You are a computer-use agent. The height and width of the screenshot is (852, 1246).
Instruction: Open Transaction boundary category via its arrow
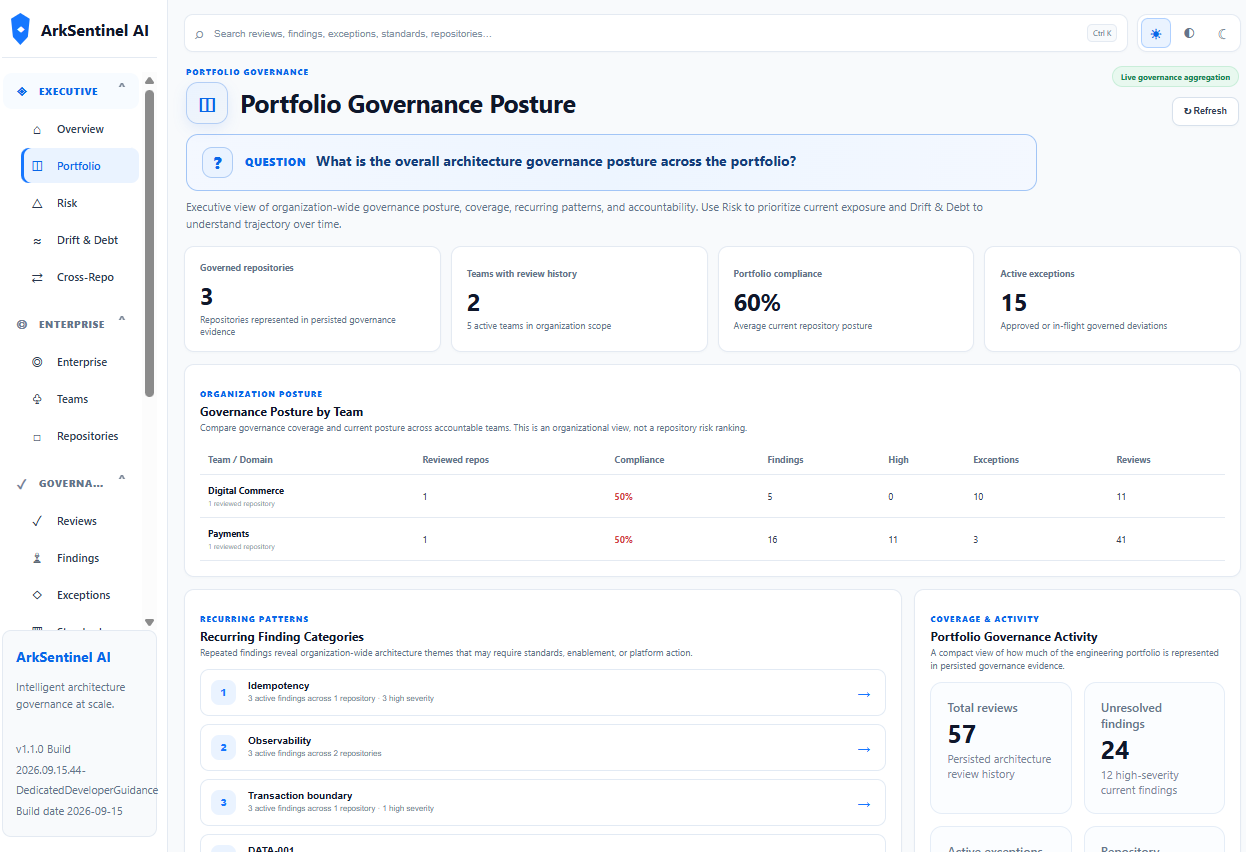(x=864, y=803)
